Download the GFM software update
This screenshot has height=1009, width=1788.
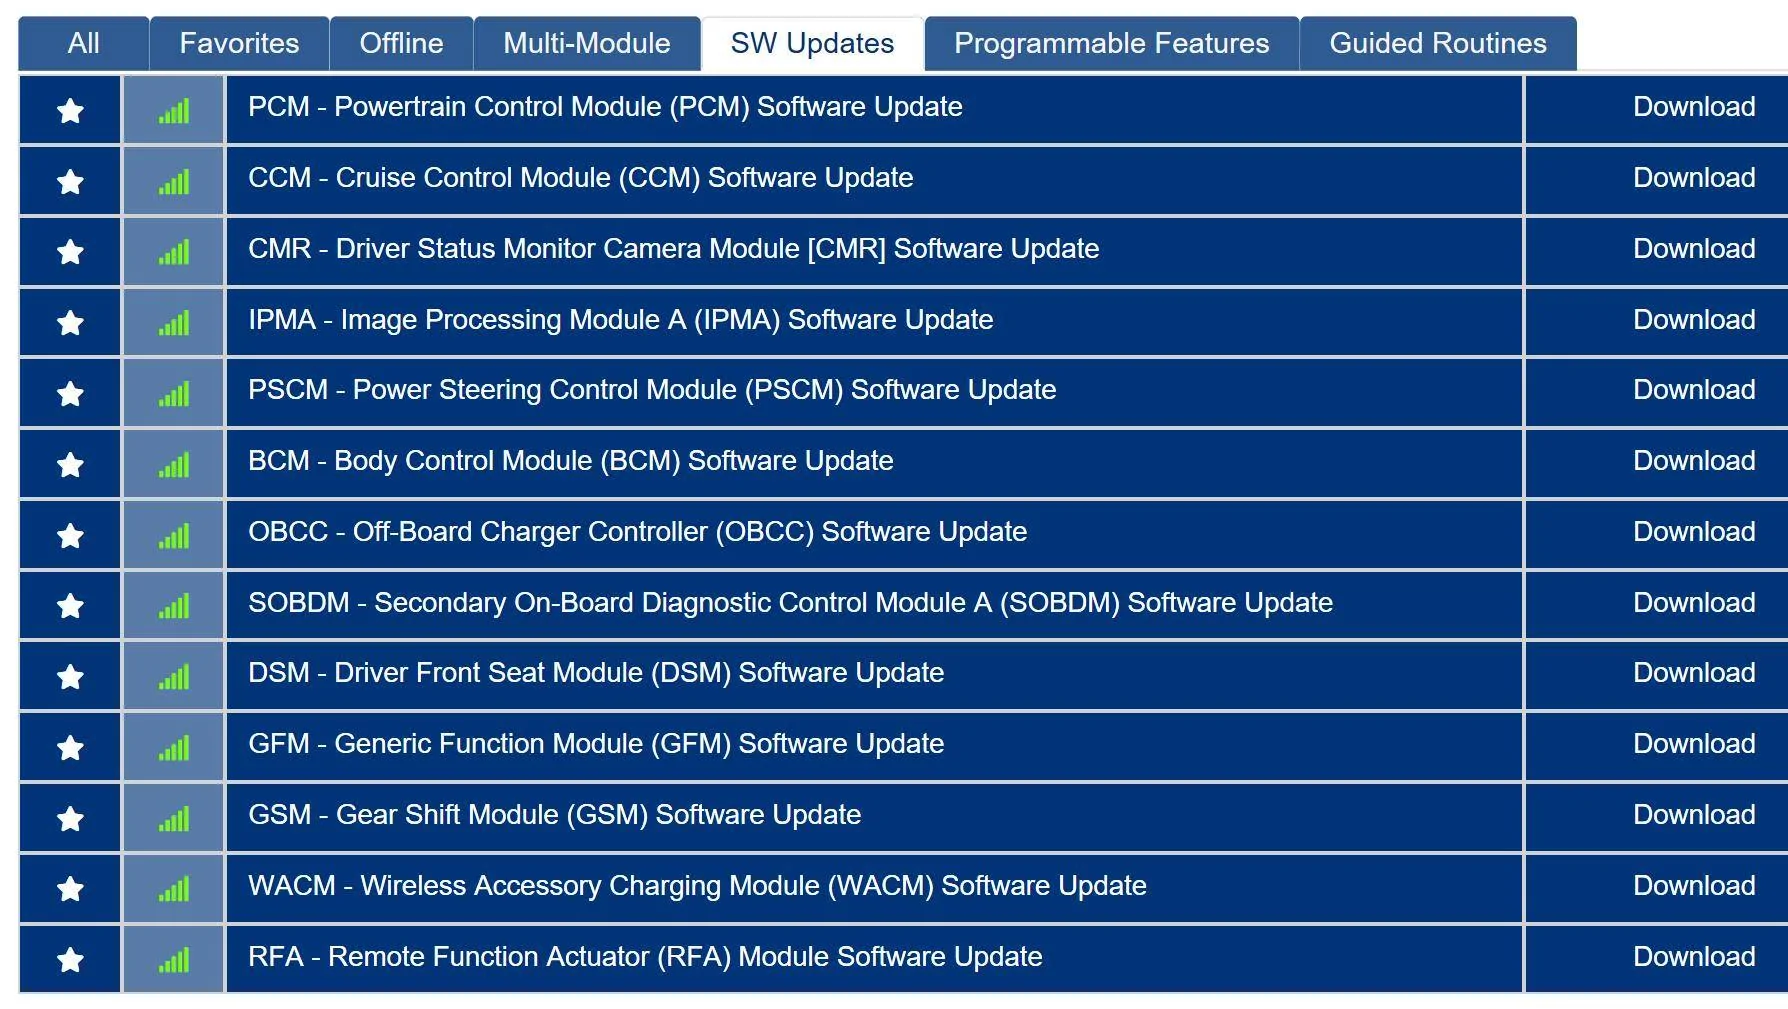pos(1694,744)
